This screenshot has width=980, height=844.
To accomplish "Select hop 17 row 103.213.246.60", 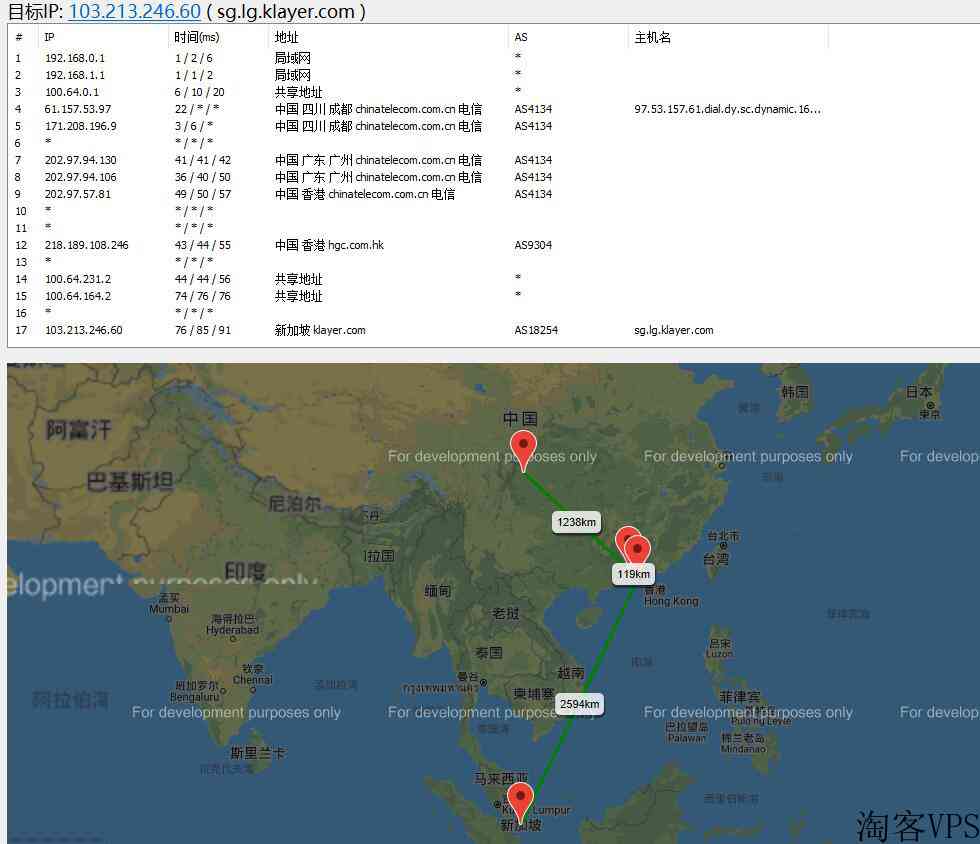I will [x=84, y=330].
